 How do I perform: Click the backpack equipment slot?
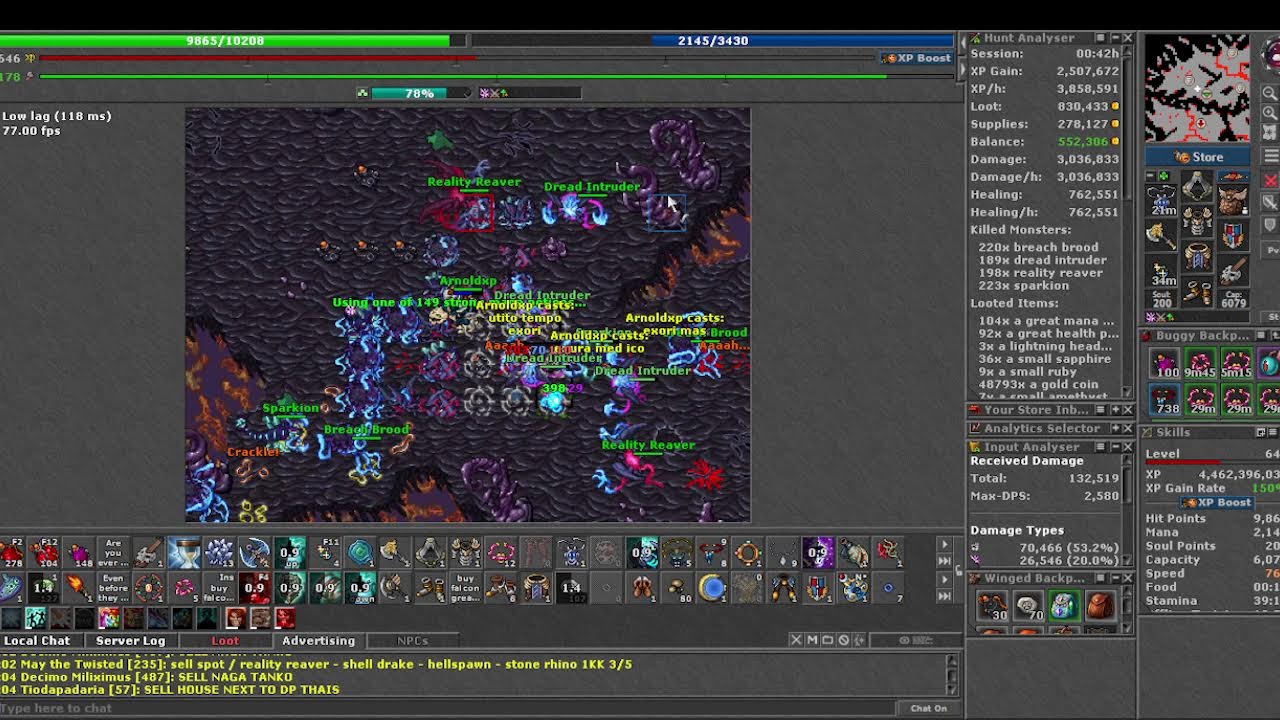point(1233,199)
